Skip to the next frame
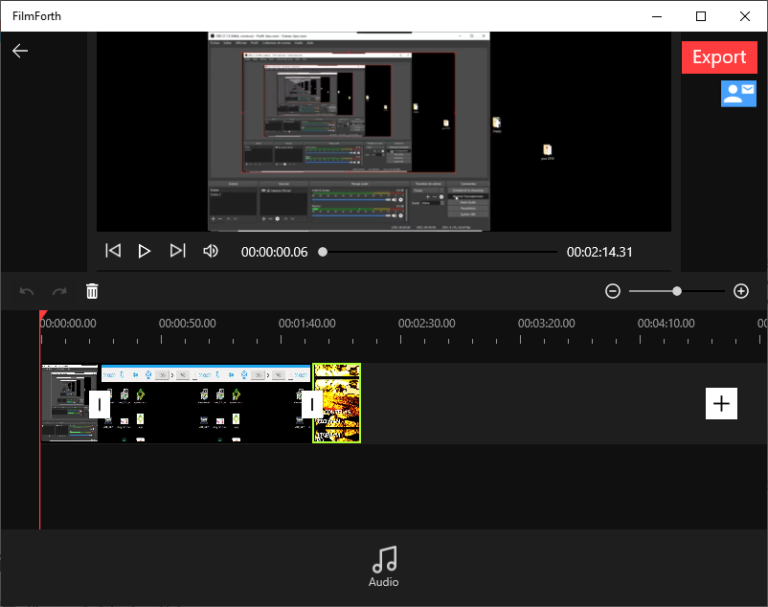The image size is (768, 607). point(177,251)
